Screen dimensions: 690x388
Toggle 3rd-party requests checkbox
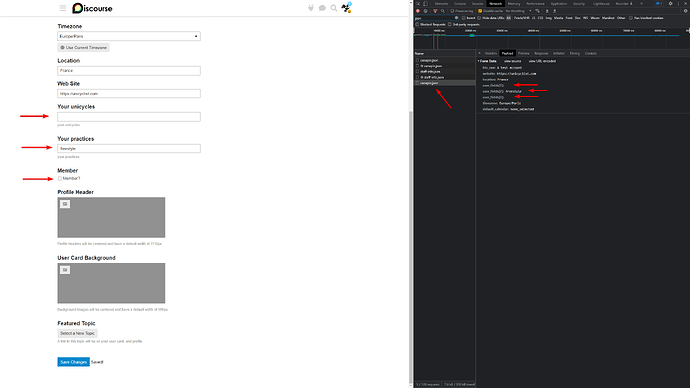click(449, 24)
